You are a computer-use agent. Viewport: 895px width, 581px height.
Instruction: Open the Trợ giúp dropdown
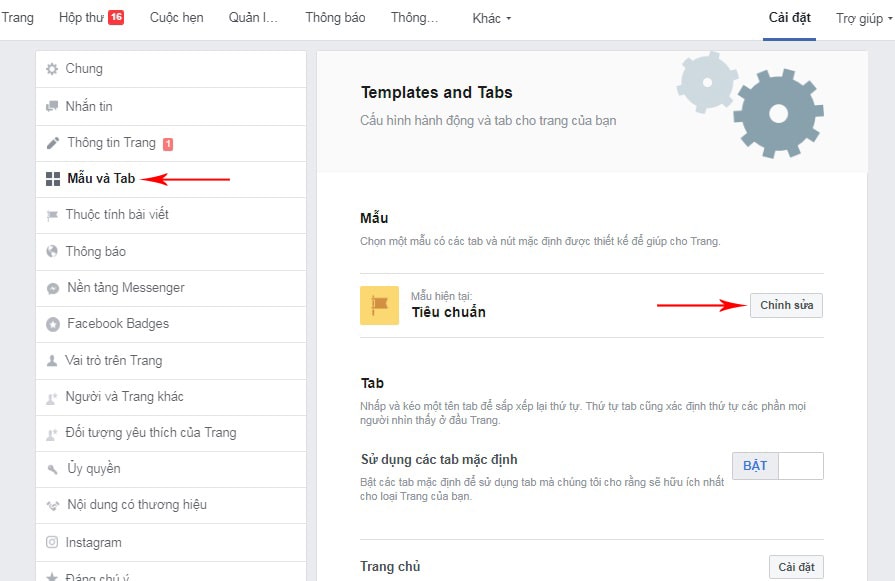[861, 18]
